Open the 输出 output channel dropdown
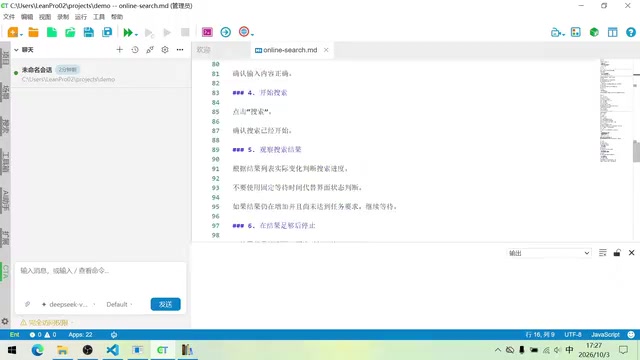Viewport: 640px width, 360px height. tap(549, 253)
